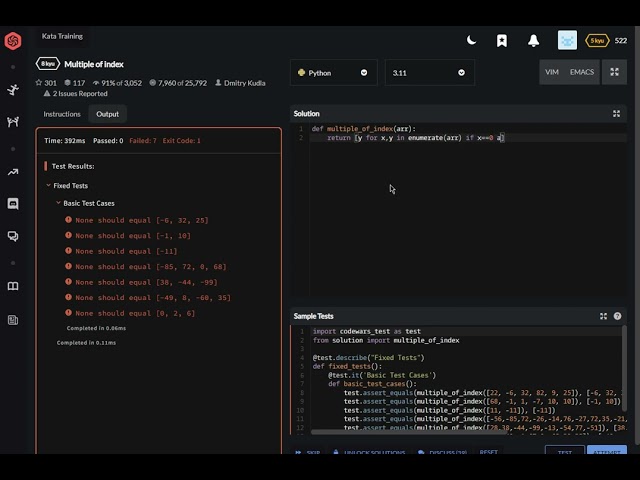Click the 7,960 of 25,792 completions stat
This screenshot has width=640, height=480.
point(178,83)
